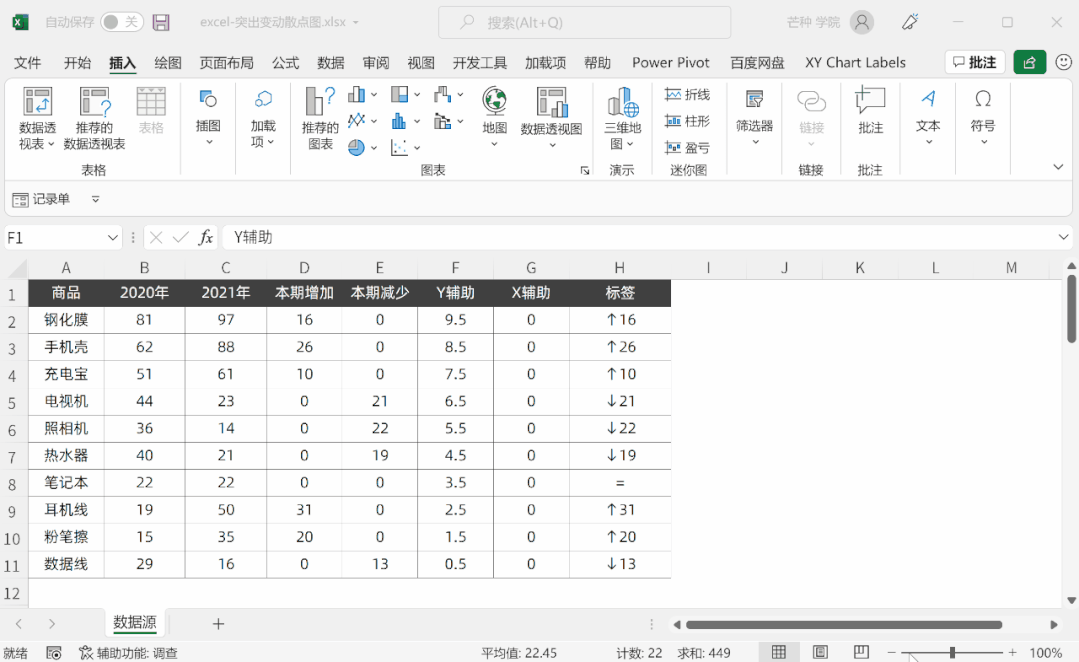Expand the formula bar
1079x662 pixels.
(x=1063, y=237)
